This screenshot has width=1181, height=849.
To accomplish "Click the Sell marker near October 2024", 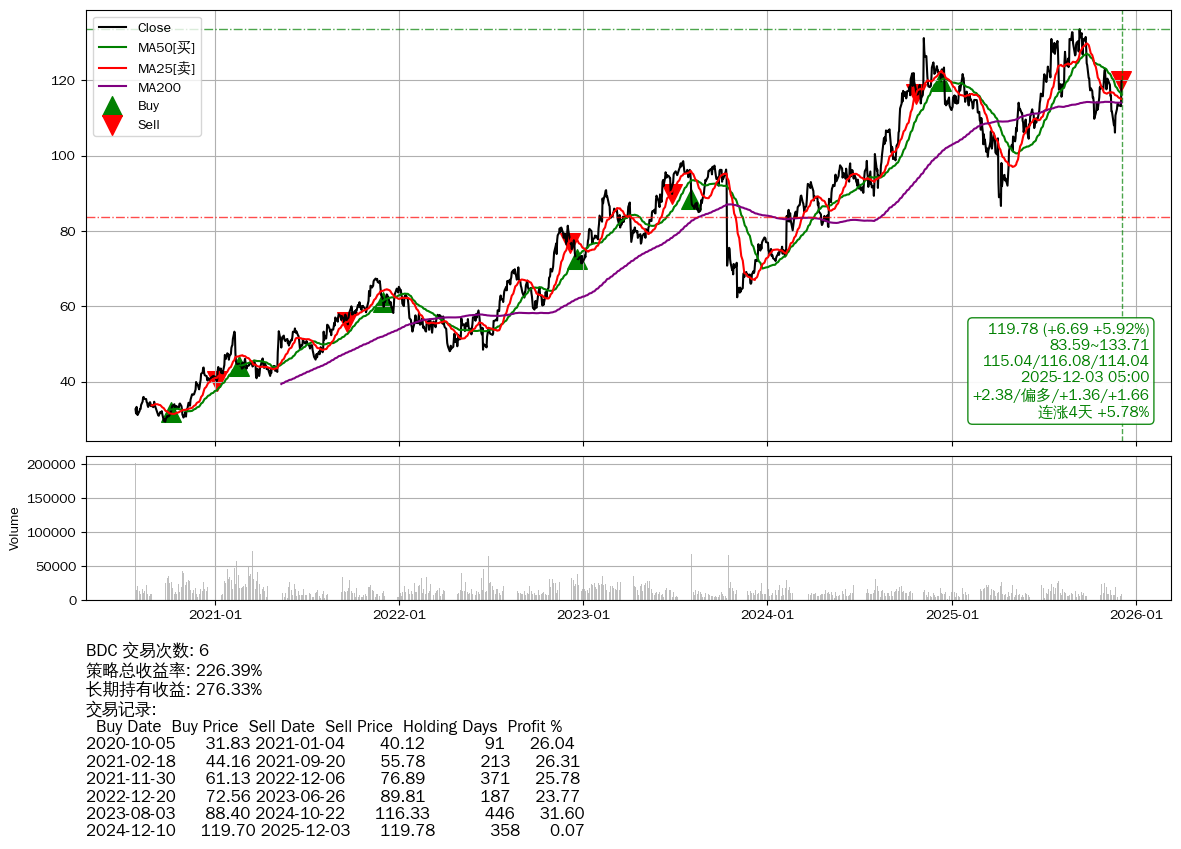I will click(x=914, y=94).
